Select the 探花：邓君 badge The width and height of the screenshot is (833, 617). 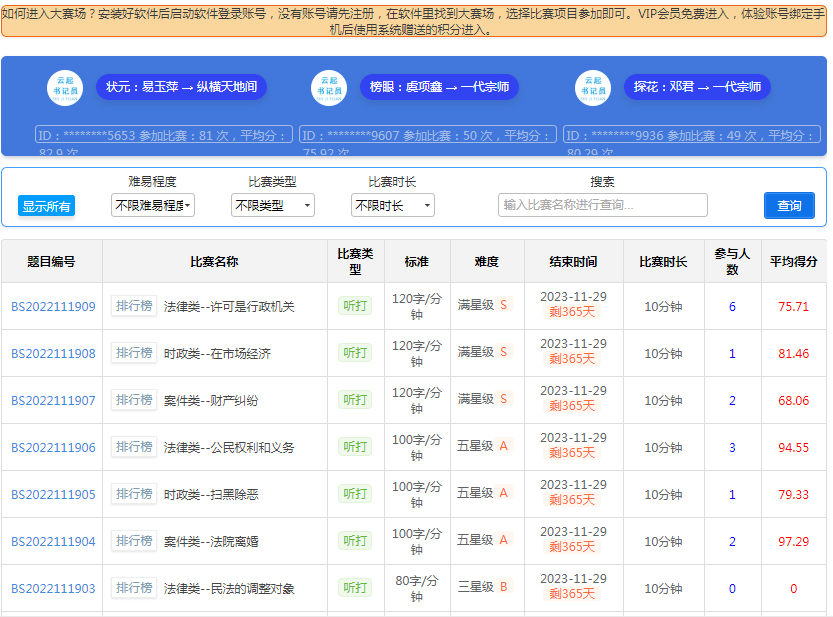698,87
